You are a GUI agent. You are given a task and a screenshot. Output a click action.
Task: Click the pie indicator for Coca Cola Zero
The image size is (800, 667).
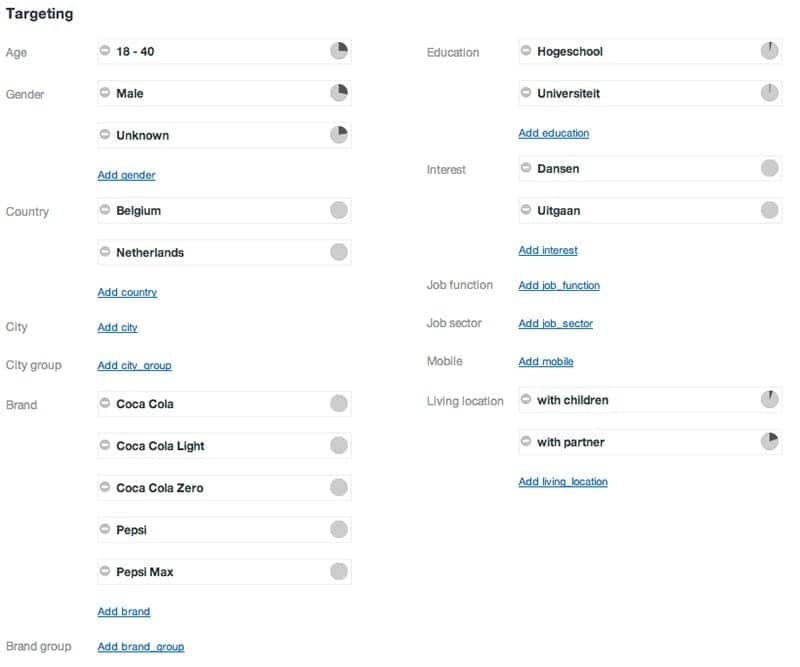click(339, 487)
